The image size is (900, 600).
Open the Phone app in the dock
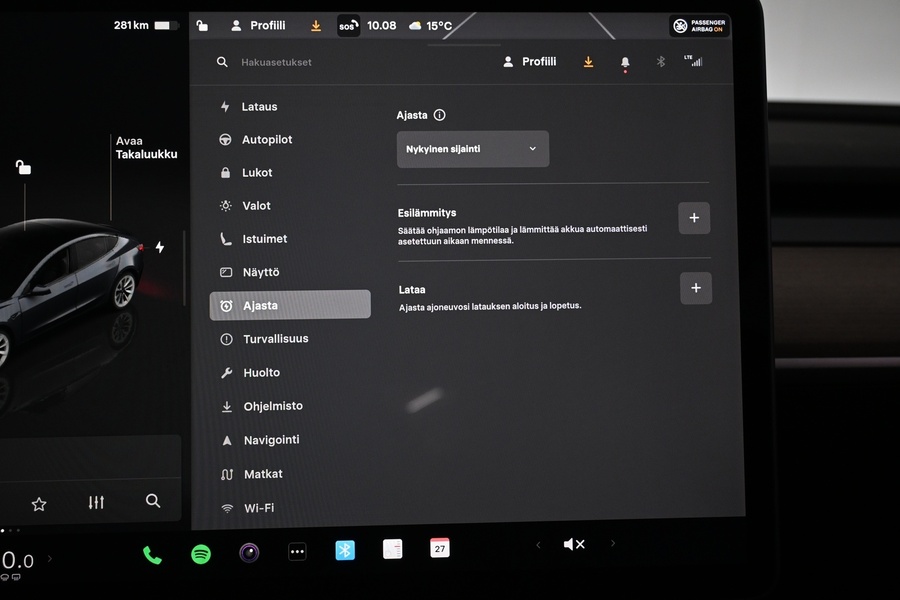(x=151, y=552)
